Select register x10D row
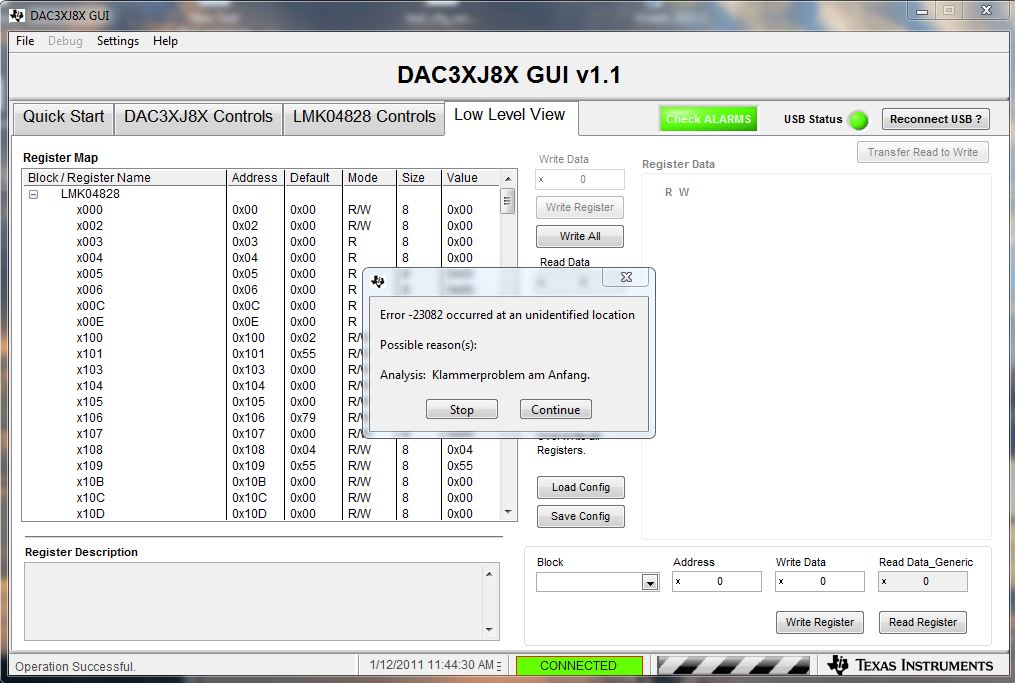Viewport: 1015px width, 683px height. pos(262,513)
